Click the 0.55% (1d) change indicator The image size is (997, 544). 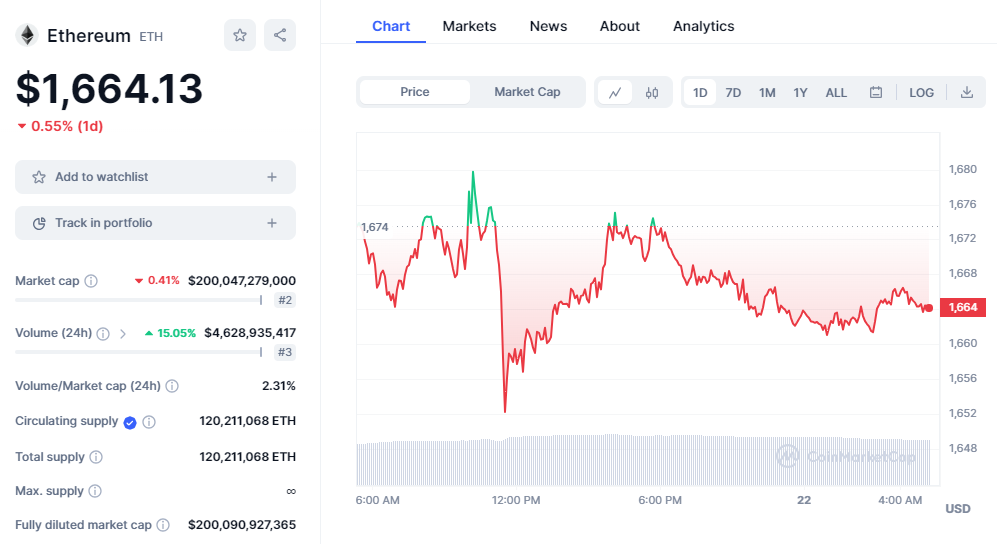click(60, 126)
